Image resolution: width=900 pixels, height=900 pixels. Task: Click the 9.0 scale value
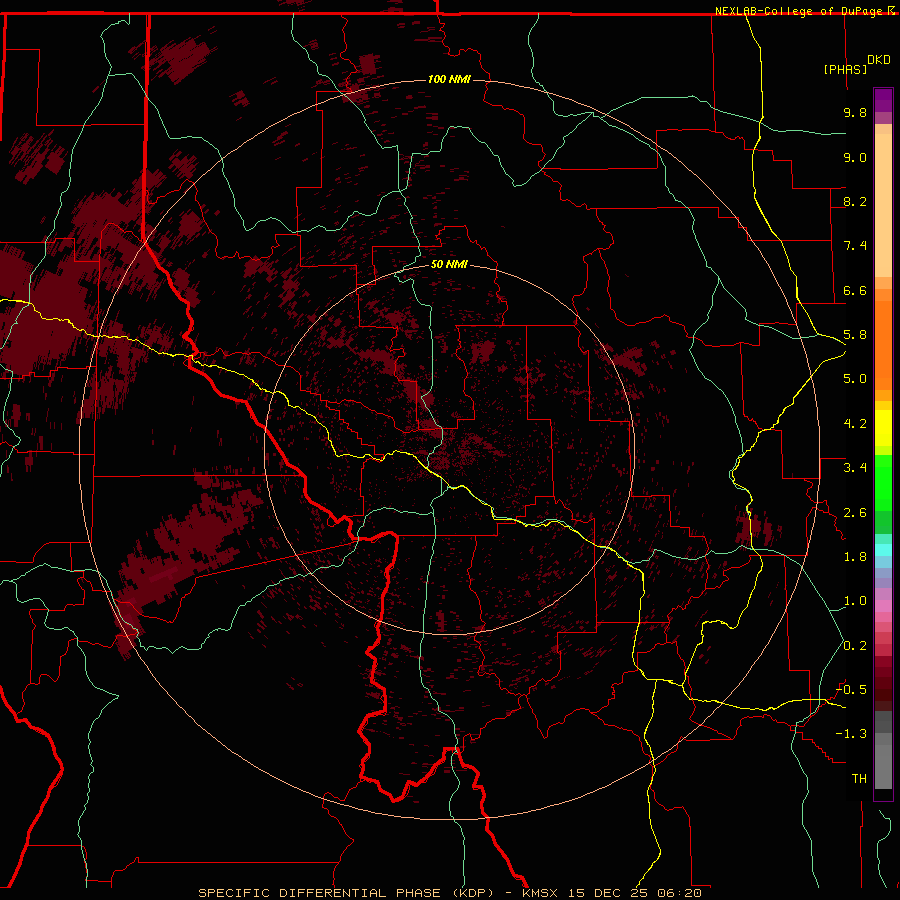pos(855,157)
